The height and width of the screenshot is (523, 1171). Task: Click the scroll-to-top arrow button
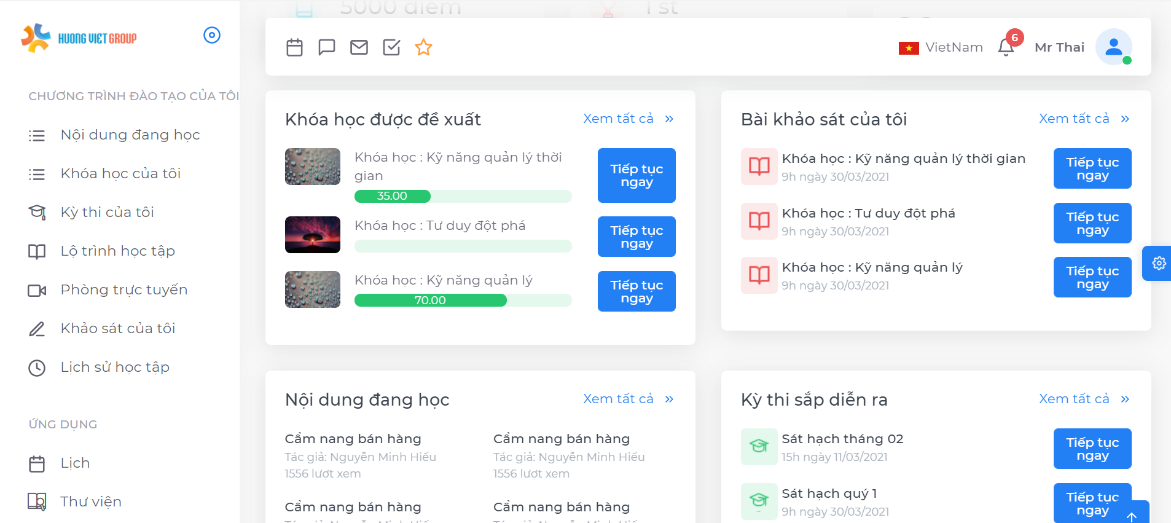[1131, 516]
